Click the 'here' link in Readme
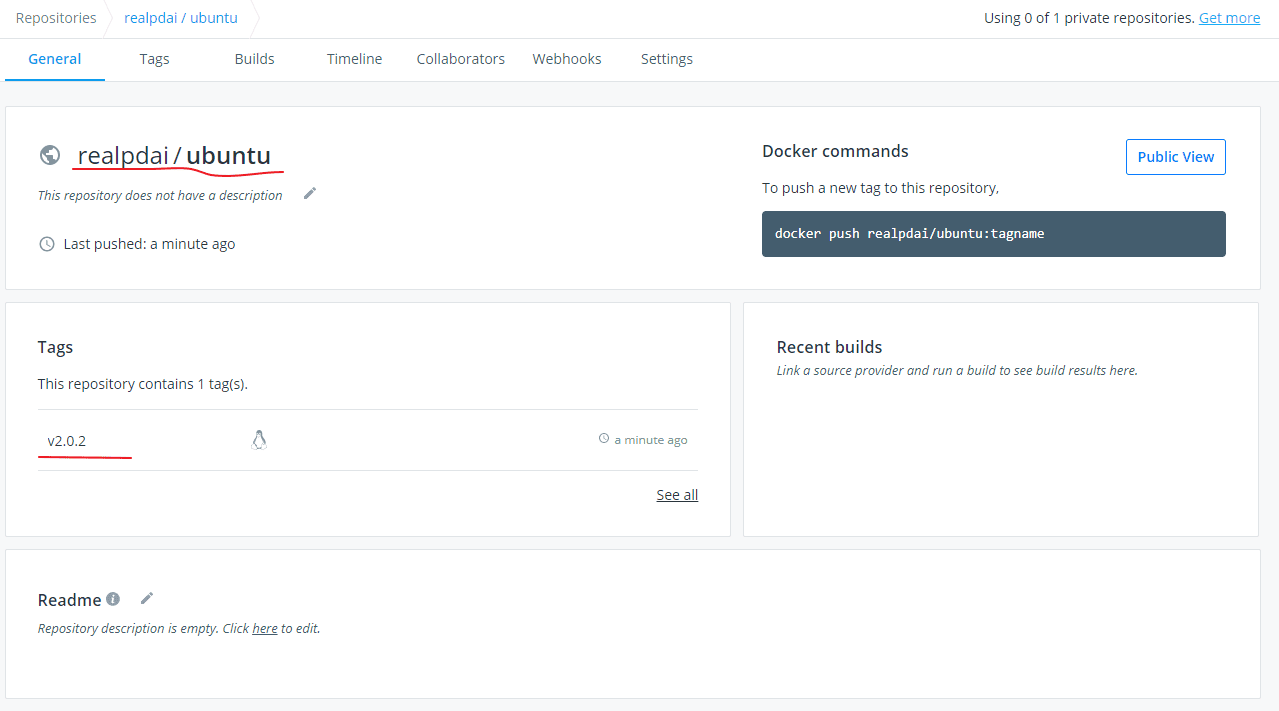Screen dimensions: 1279x711 coord(265,629)
